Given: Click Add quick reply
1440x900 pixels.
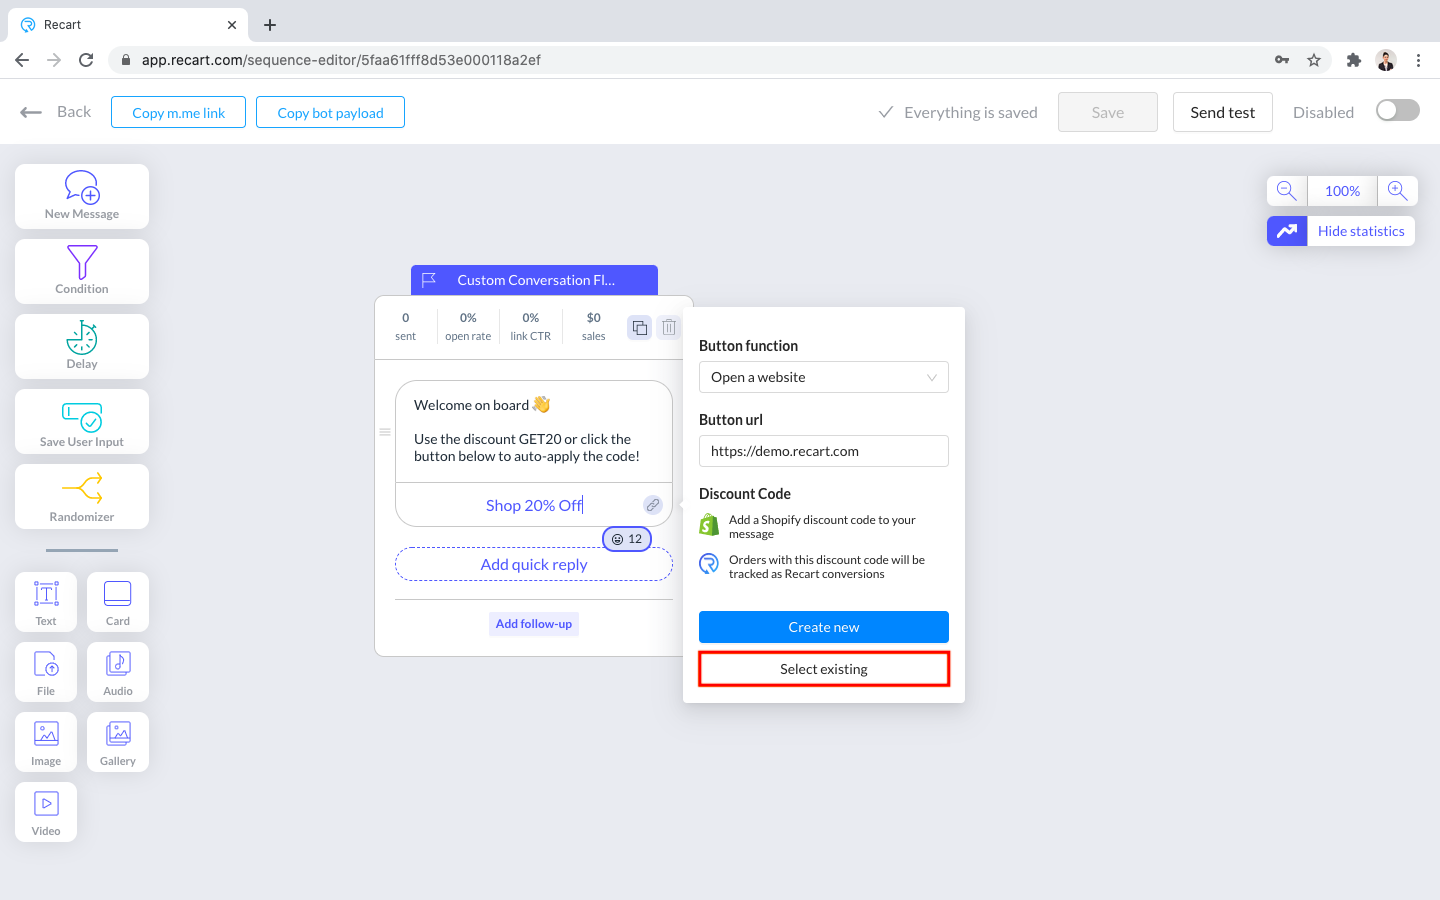Looking at the screenshot, I should (534, 564).
